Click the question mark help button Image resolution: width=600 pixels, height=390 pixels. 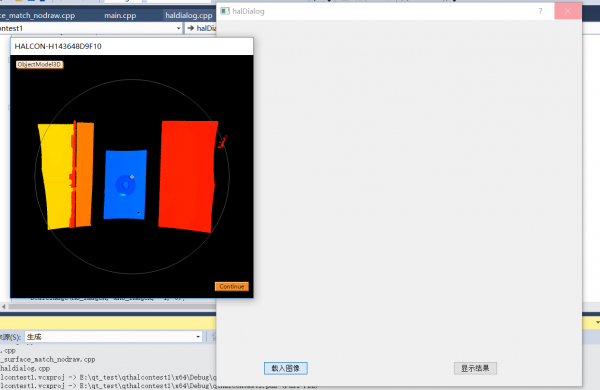coord(540,11)
